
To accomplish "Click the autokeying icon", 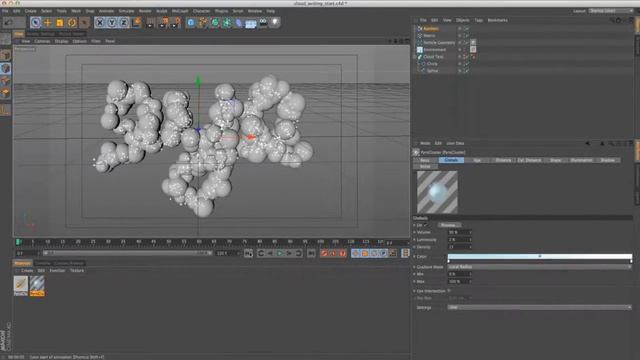I will pos(333,253).
